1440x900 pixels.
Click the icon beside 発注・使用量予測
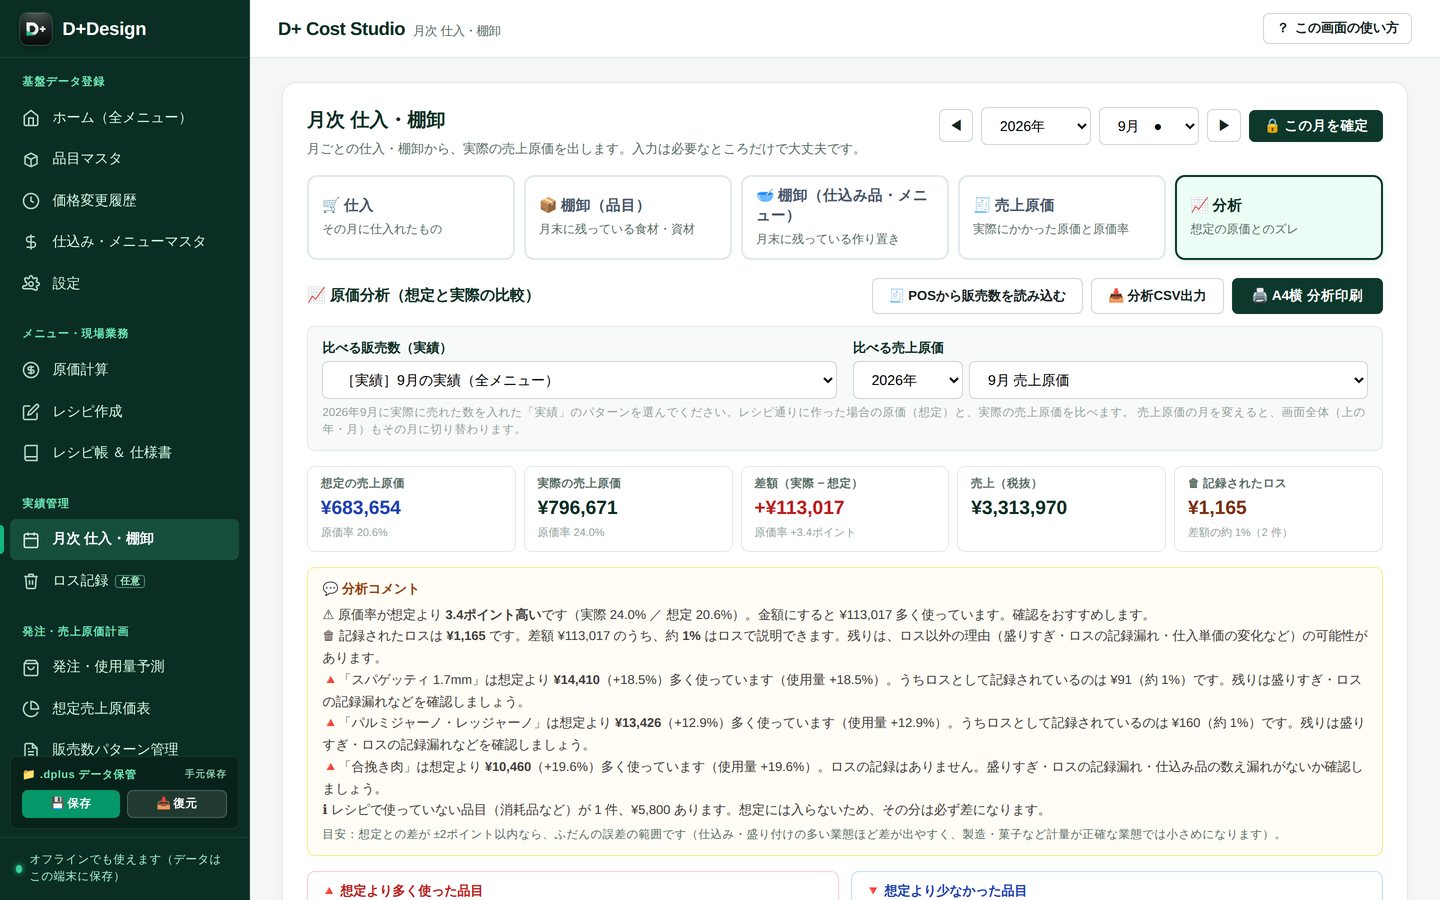31,667
